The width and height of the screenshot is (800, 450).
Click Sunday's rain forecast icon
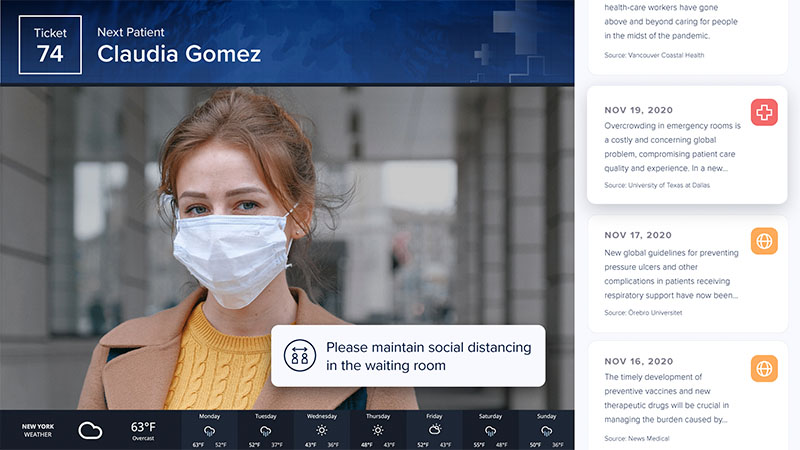(x=546, y=431)
